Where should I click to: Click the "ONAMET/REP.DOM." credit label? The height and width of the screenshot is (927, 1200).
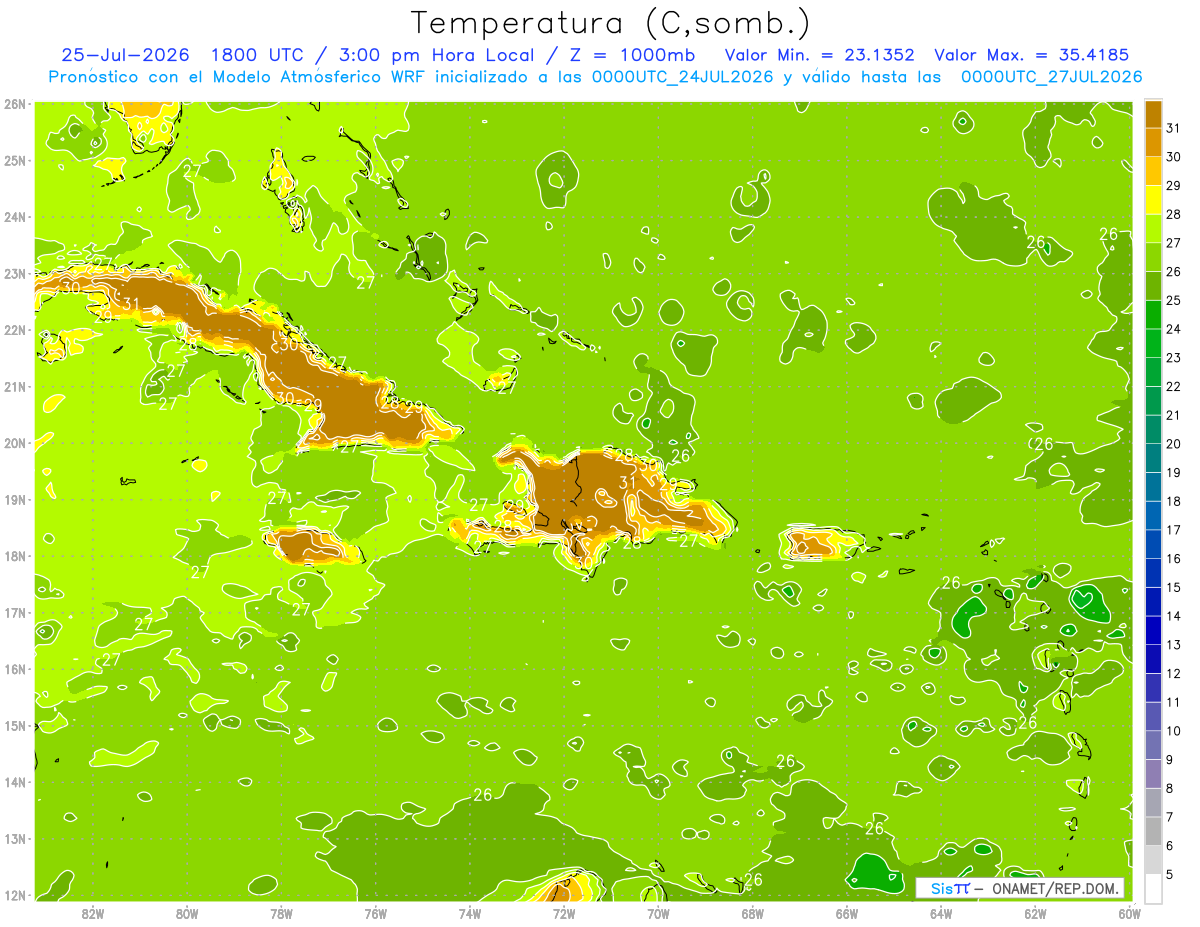click(1056, 889)
